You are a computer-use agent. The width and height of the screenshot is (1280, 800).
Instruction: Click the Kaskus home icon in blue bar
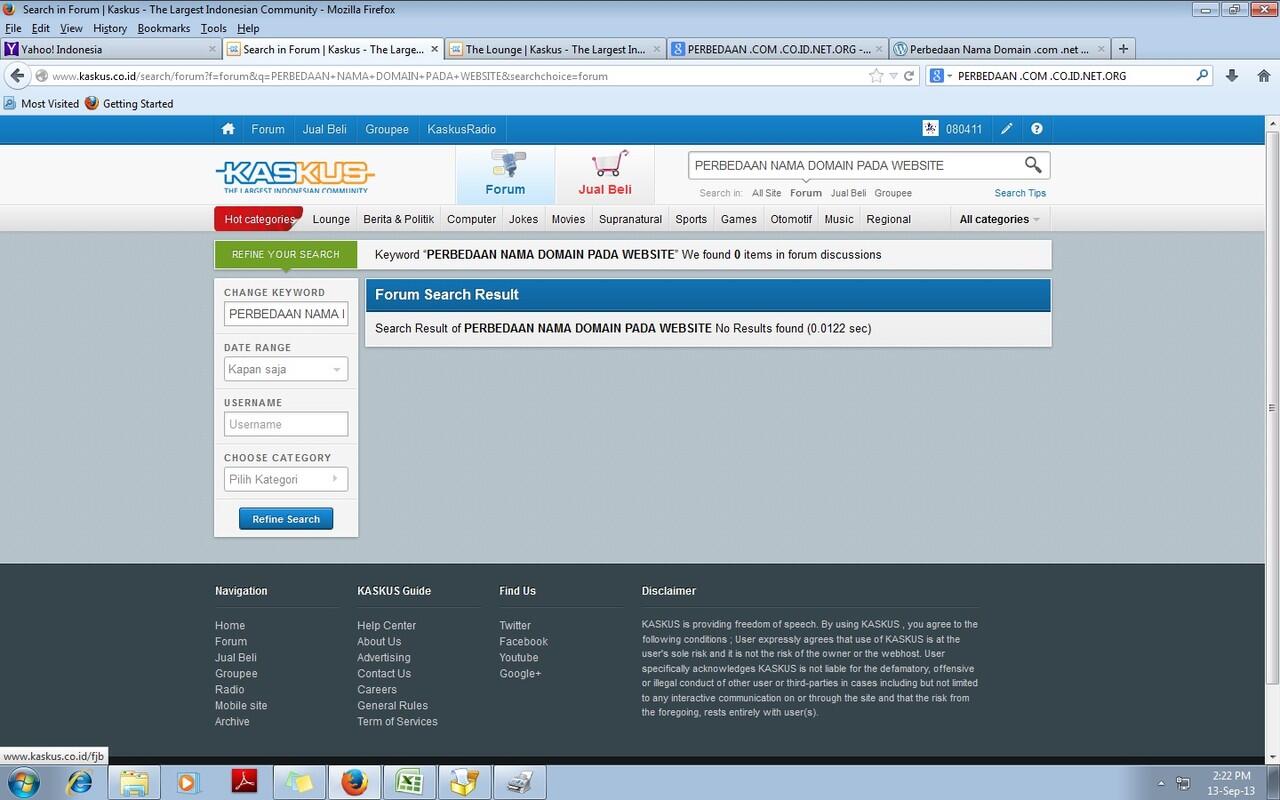pos(228,129)
